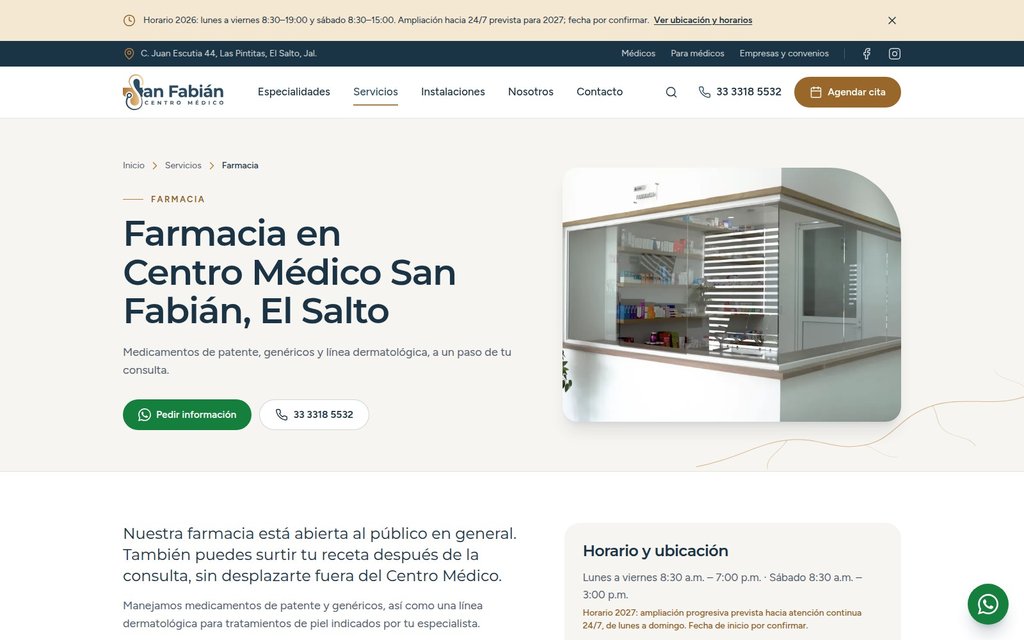
Task: Dismiss the schedule announcement banner
Action: (891, 20)
